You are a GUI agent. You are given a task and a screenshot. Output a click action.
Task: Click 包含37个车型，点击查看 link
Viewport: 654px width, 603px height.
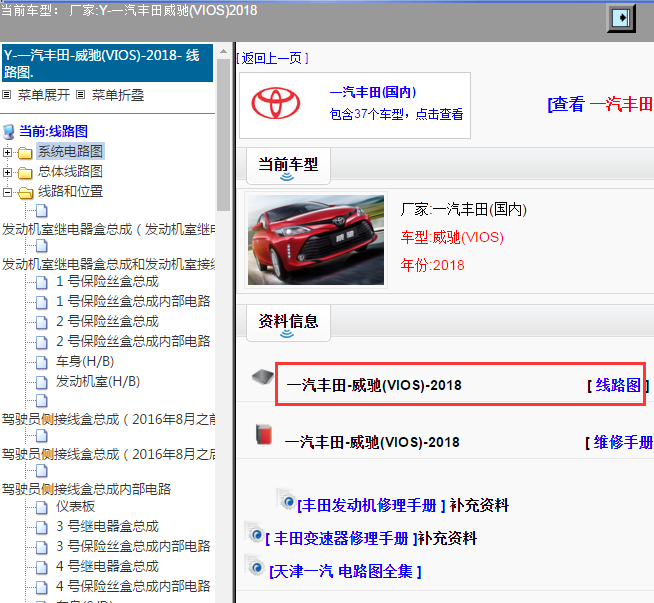pos(396,114)
